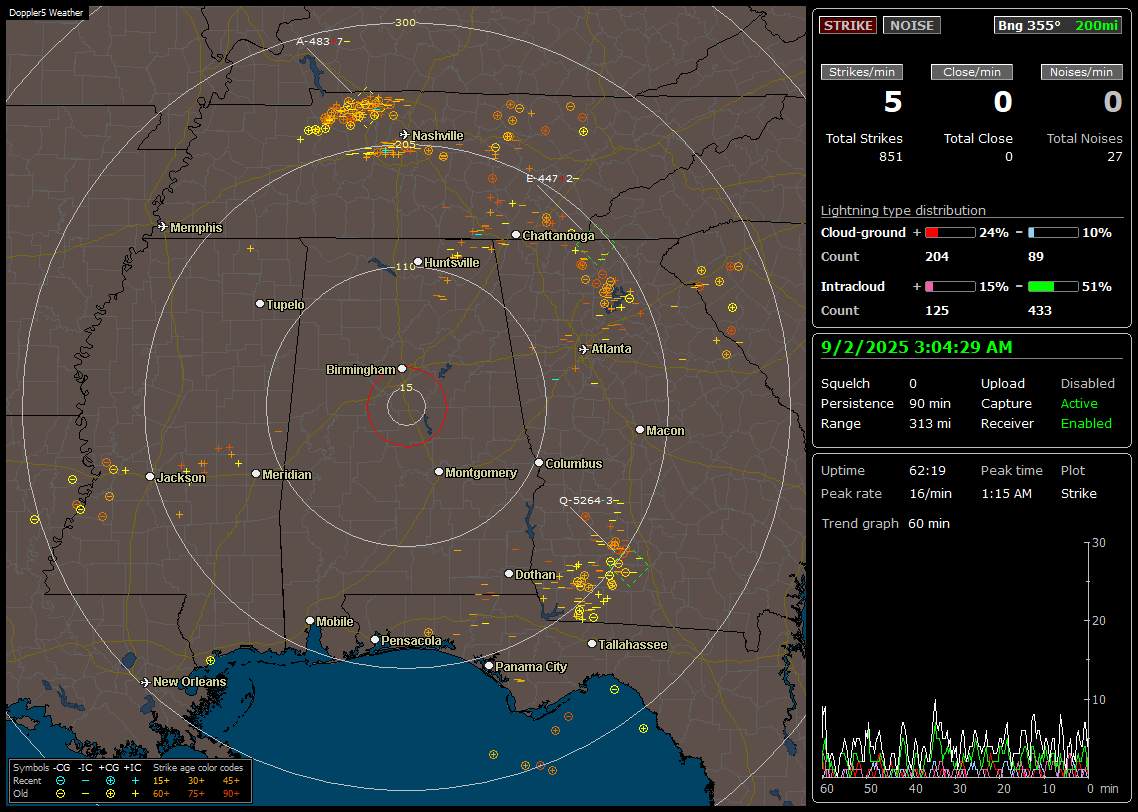The height and width of the screenshot is (812, 1138).
Task: Click the Meridian city marker
Action: [x=255, y=474]
